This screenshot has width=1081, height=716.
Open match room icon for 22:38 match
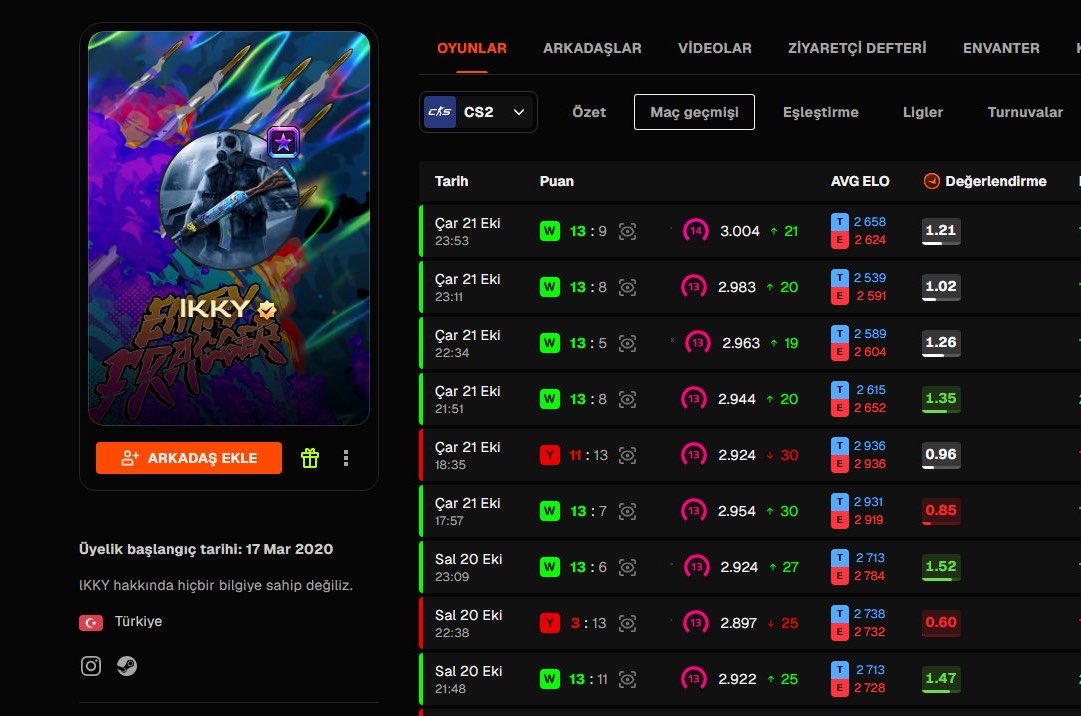[x=627, y=624]
